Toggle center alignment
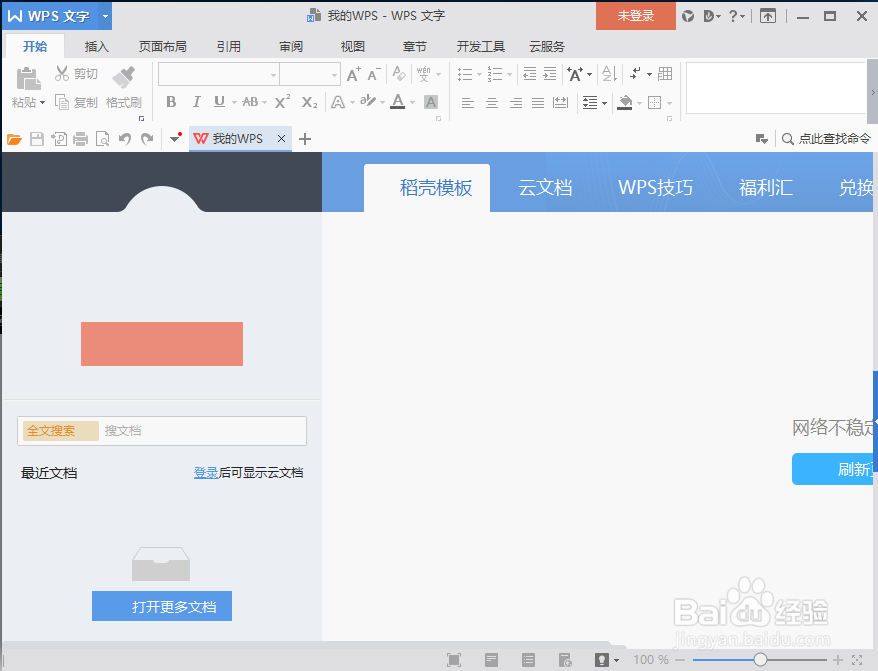Image resolution: width=878 pixels, height=671 pixels. coord(492,102)
